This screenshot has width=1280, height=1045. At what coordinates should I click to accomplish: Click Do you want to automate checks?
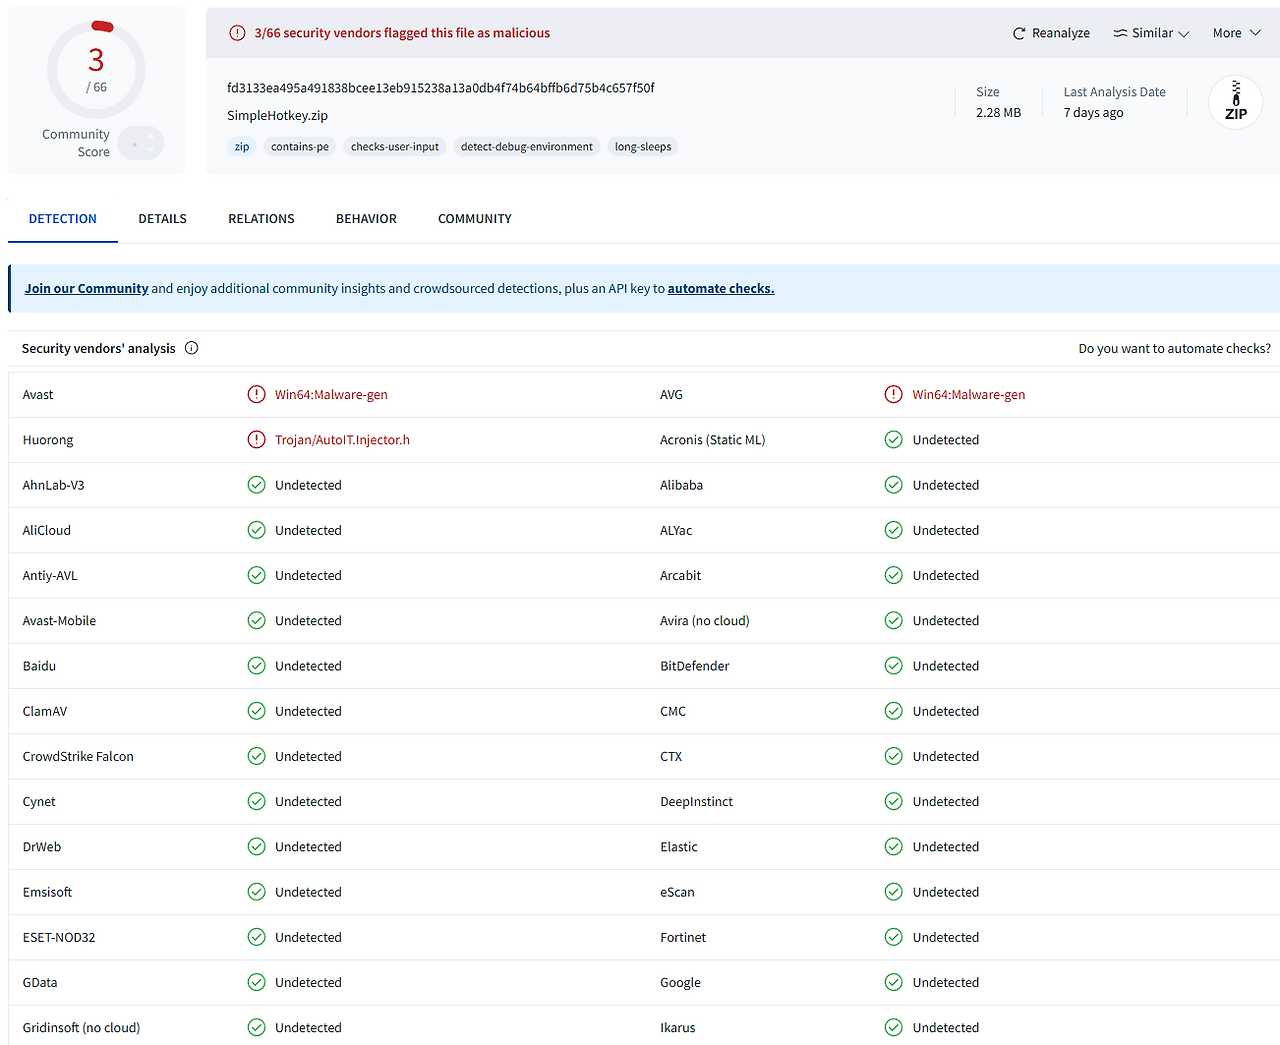[1174, 348]
